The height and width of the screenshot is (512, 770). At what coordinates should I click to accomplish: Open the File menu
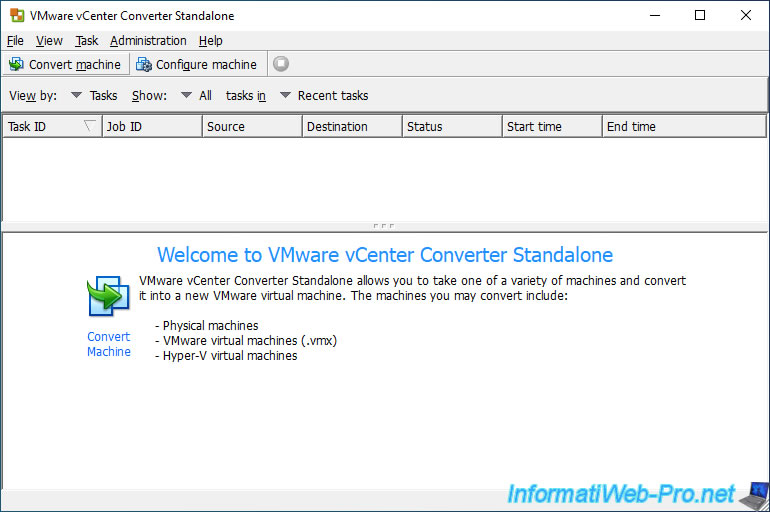tap(15, 41)
